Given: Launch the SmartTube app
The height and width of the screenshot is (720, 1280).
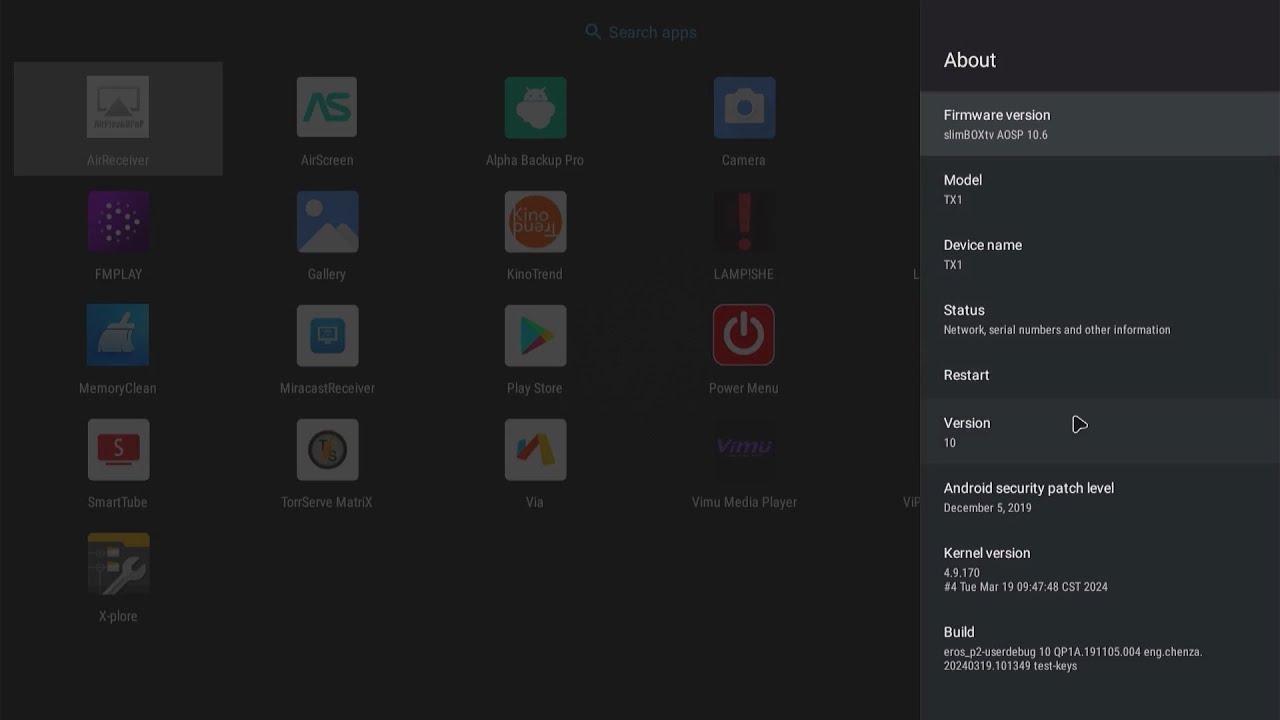Looking at the screenshot, I should click(118, 449).
